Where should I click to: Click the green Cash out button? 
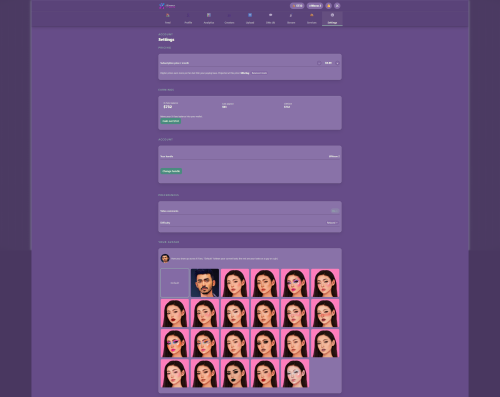[x=171, y=121]
